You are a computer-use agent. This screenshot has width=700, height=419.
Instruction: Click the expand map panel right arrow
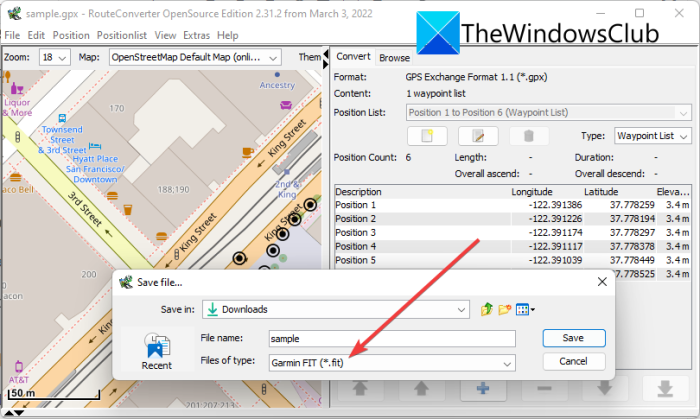(x=326, y=65)
